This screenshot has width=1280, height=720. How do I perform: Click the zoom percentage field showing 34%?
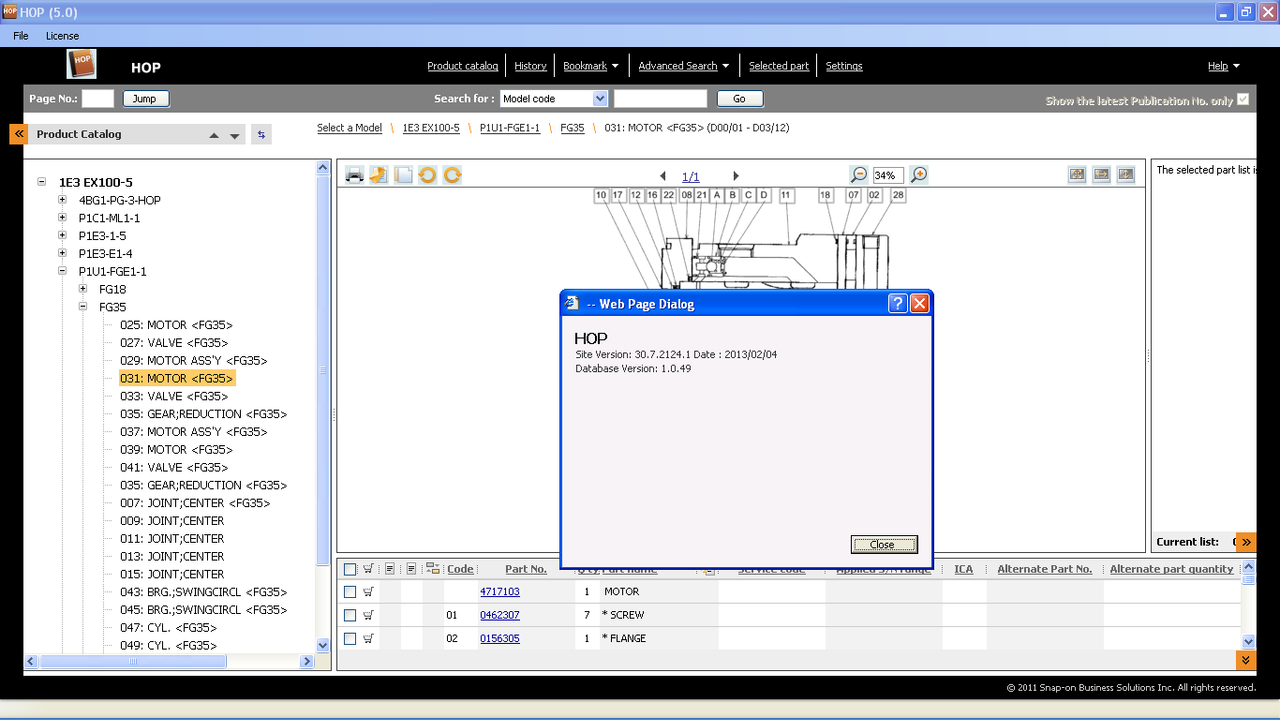[x=888, y=175]
